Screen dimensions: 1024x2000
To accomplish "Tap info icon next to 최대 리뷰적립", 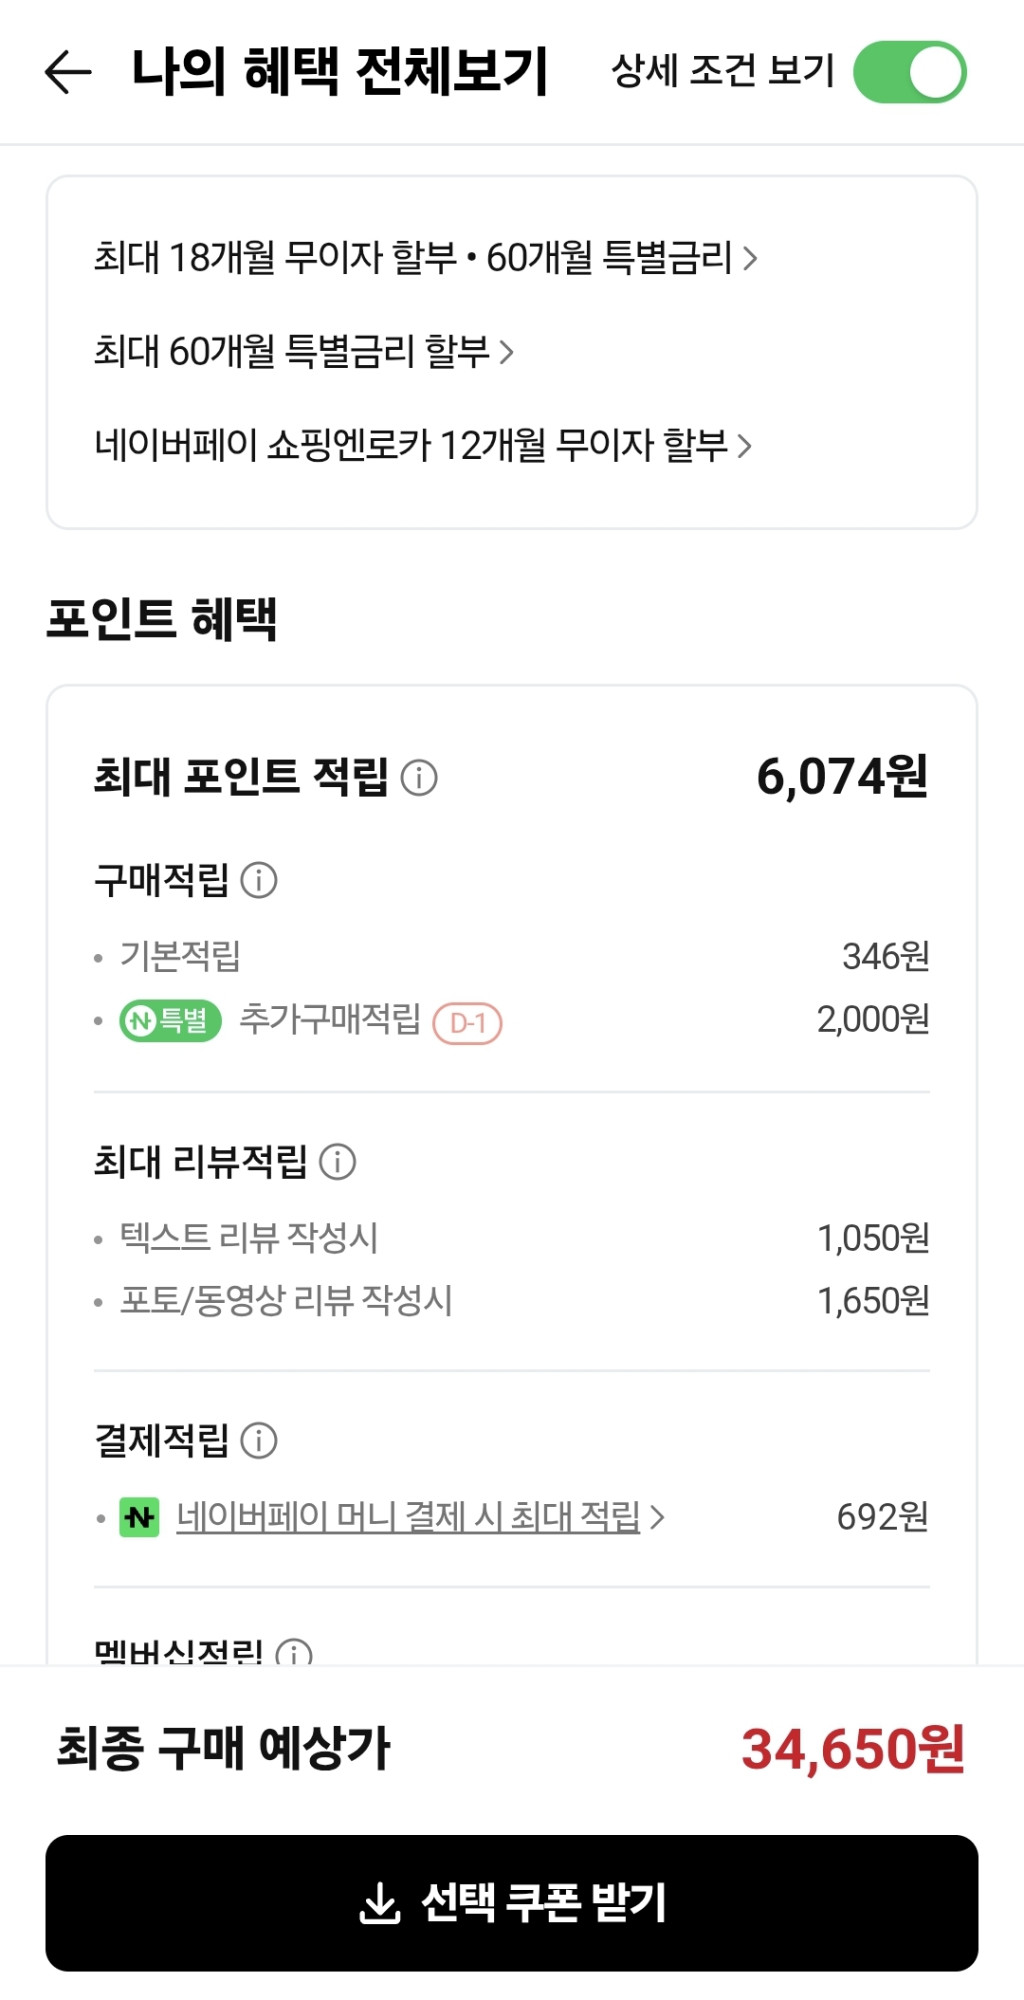I will (337, 1162).
